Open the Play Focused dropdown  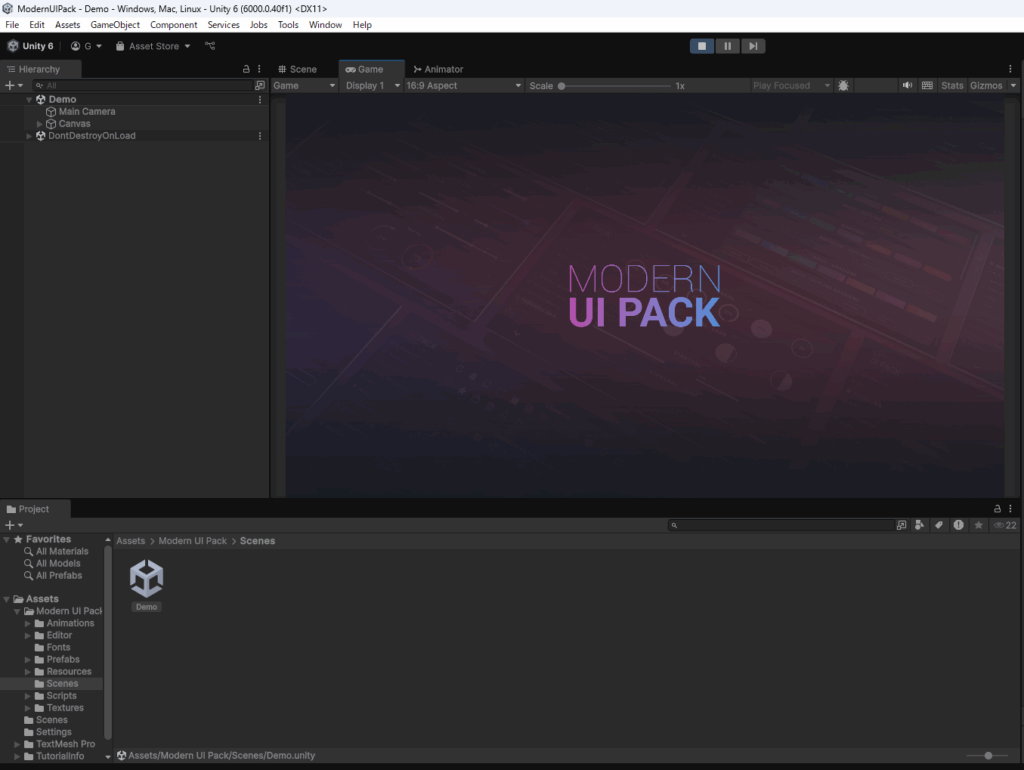[792, 86]
